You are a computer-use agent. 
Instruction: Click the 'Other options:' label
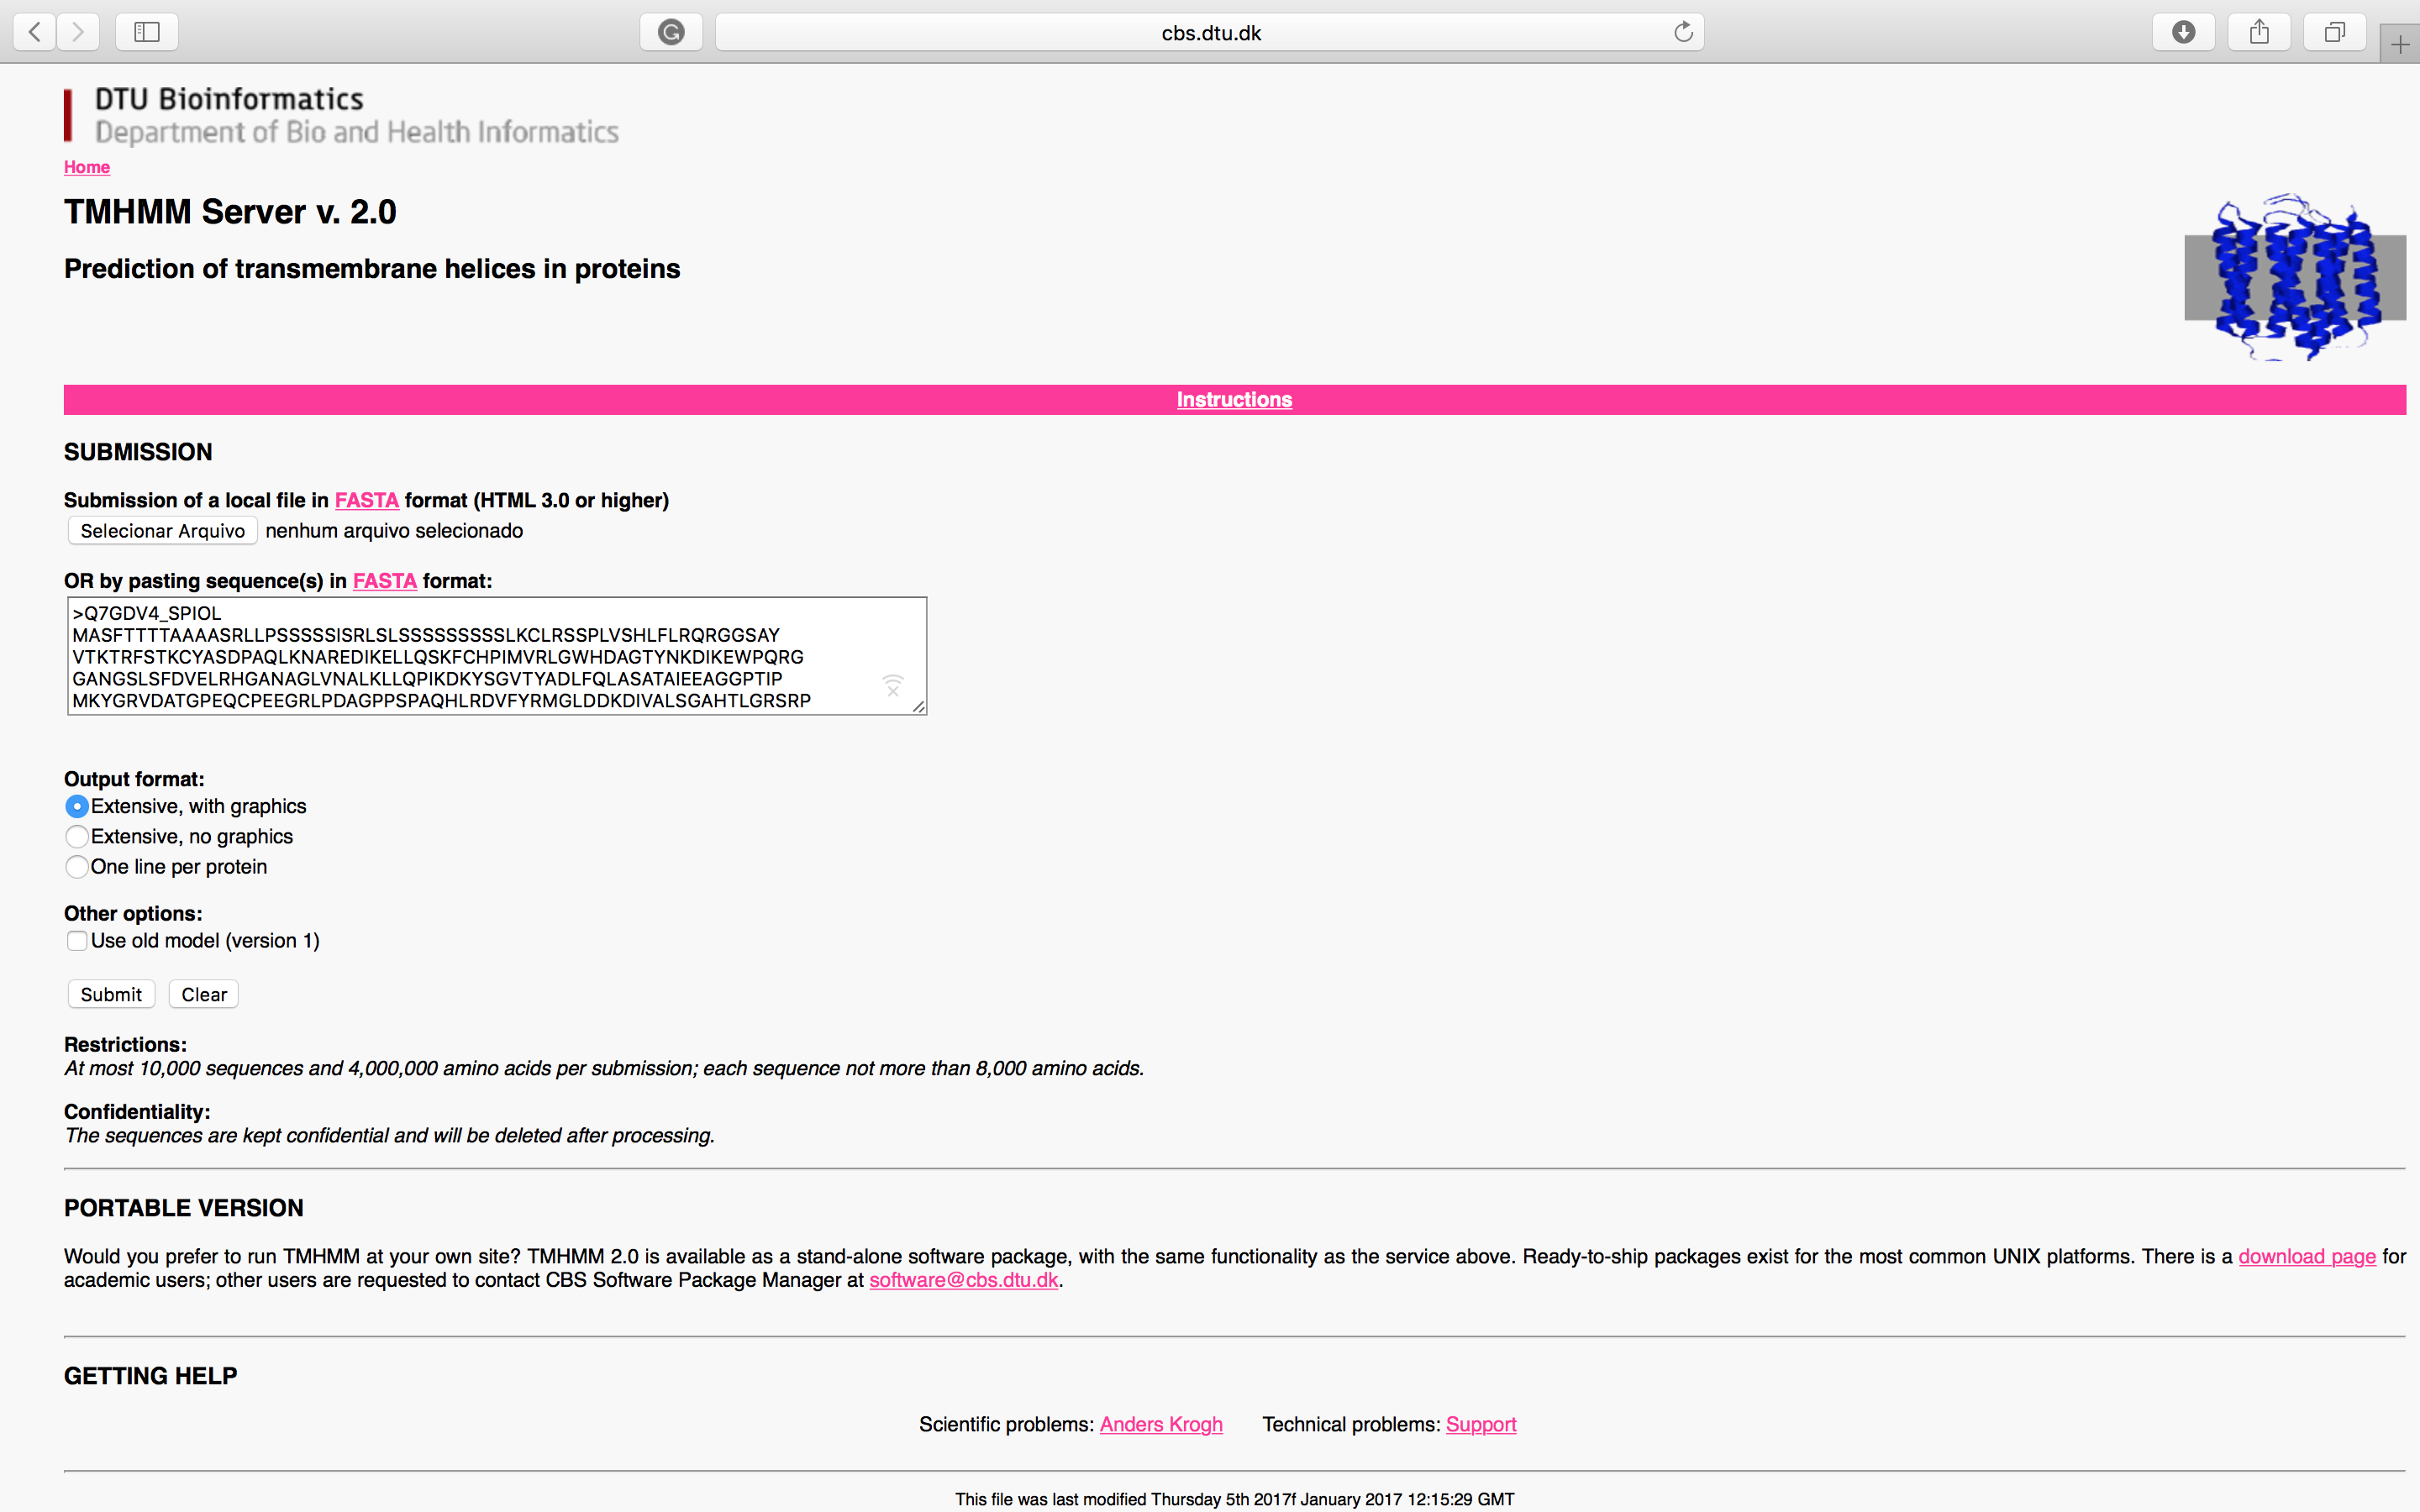133,913
